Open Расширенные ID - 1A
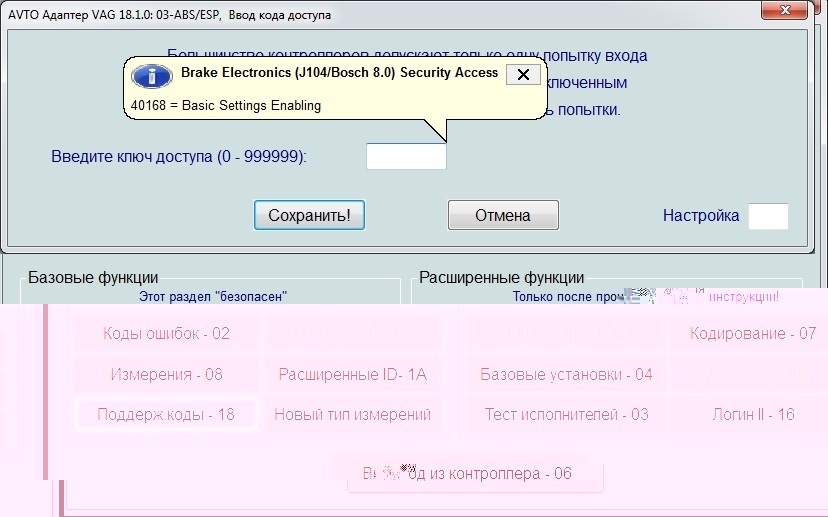The image size is (828, 517). (x=352, y=375)
